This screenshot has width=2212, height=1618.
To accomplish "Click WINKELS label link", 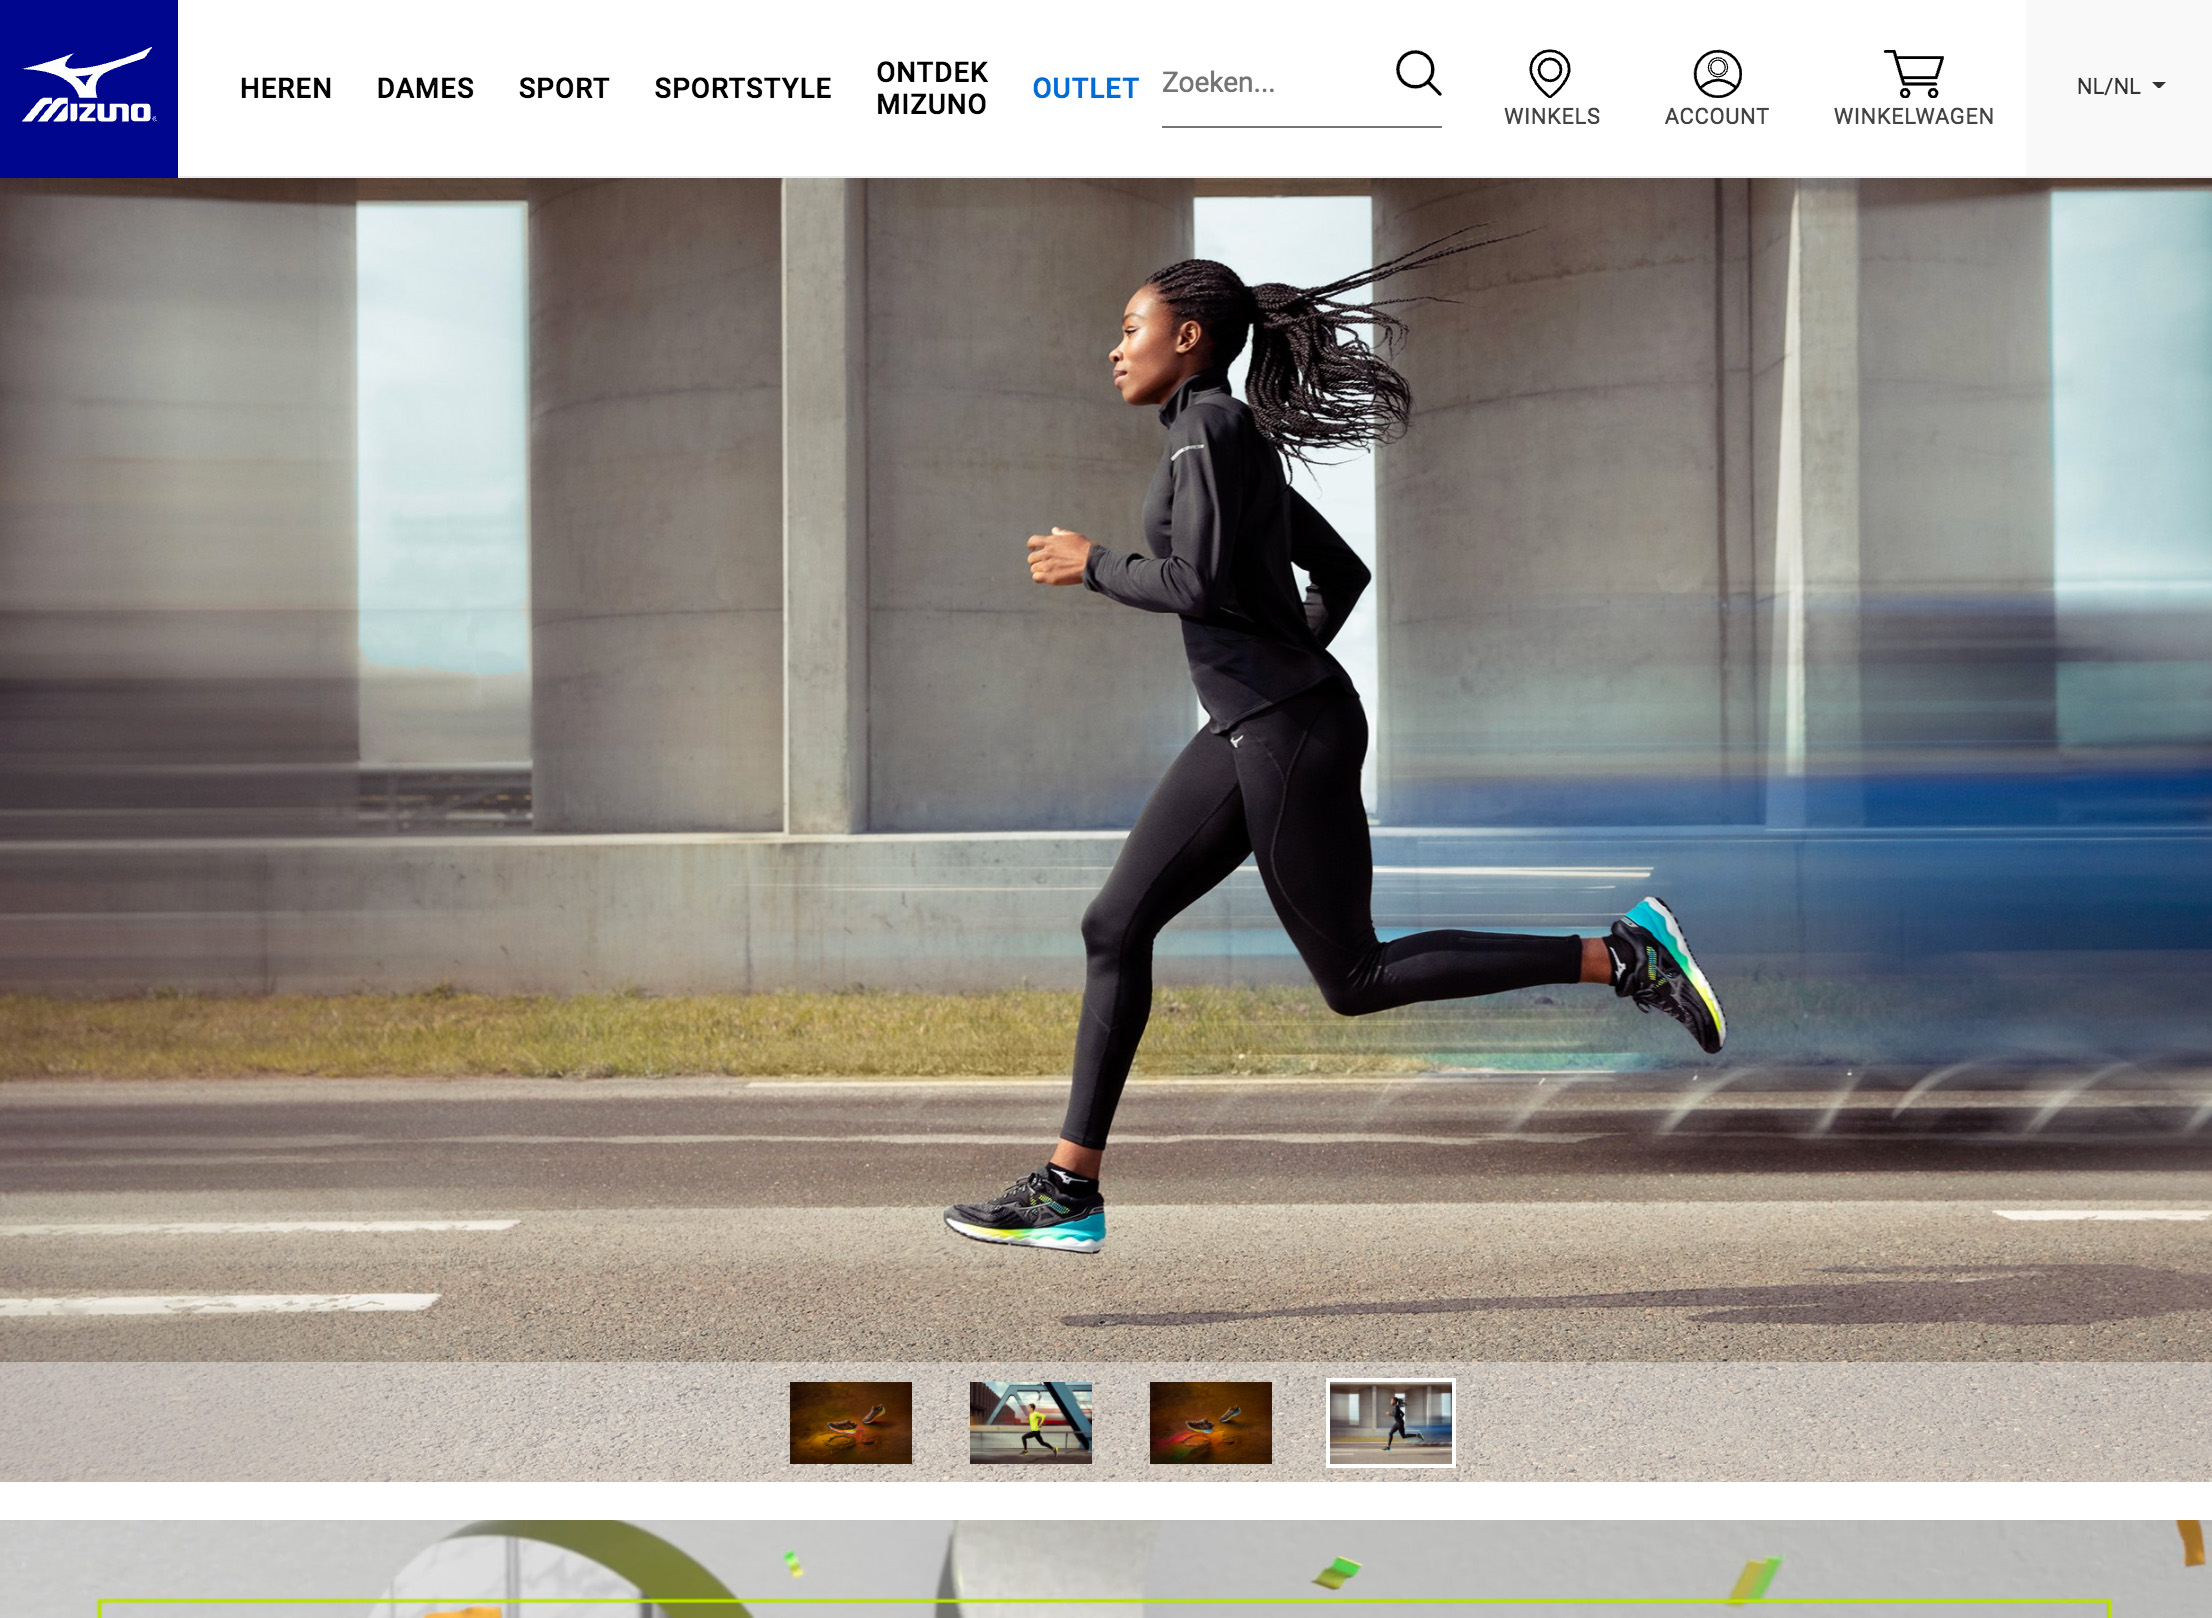I will [x=1551, y=116].
